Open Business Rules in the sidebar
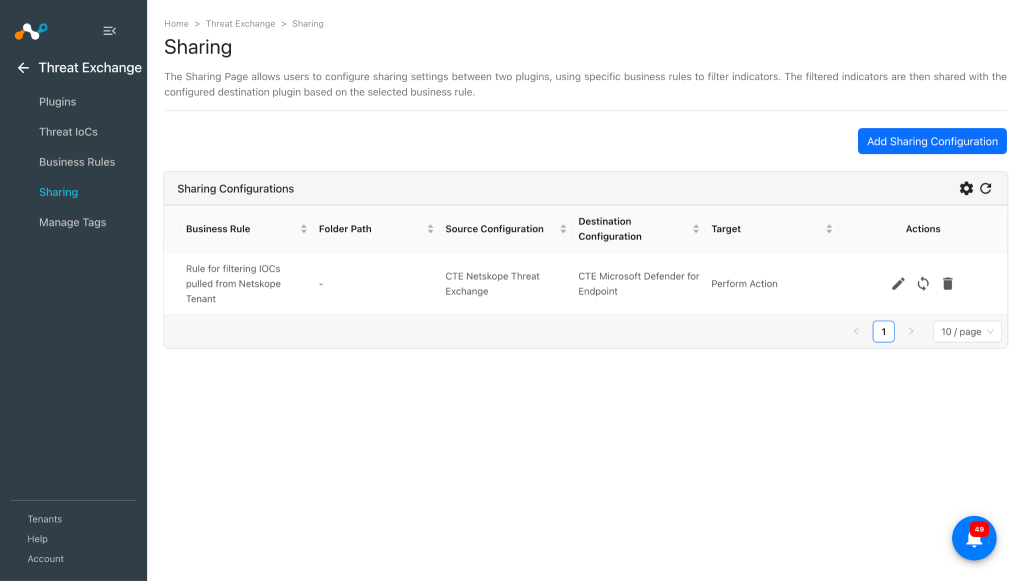The image size is (1024, 581). 77,162
